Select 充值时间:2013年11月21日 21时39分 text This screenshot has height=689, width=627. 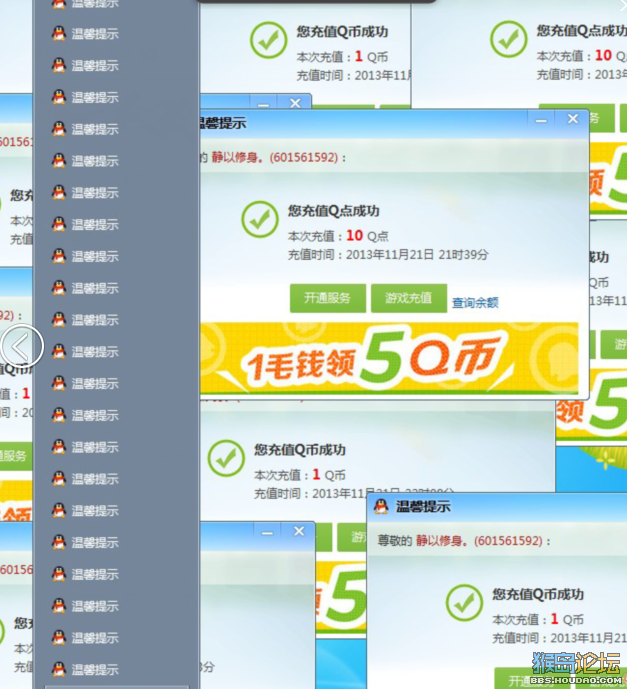388,255
